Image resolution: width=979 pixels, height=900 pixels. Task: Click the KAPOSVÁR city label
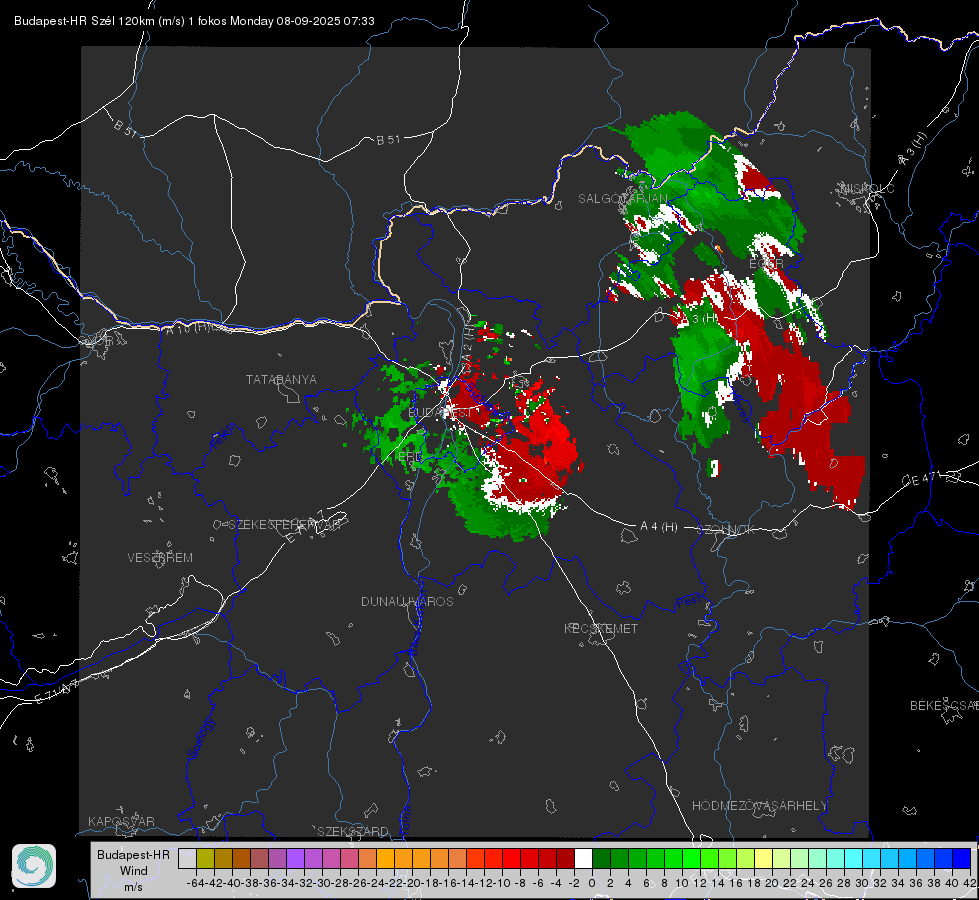(121, 821)
